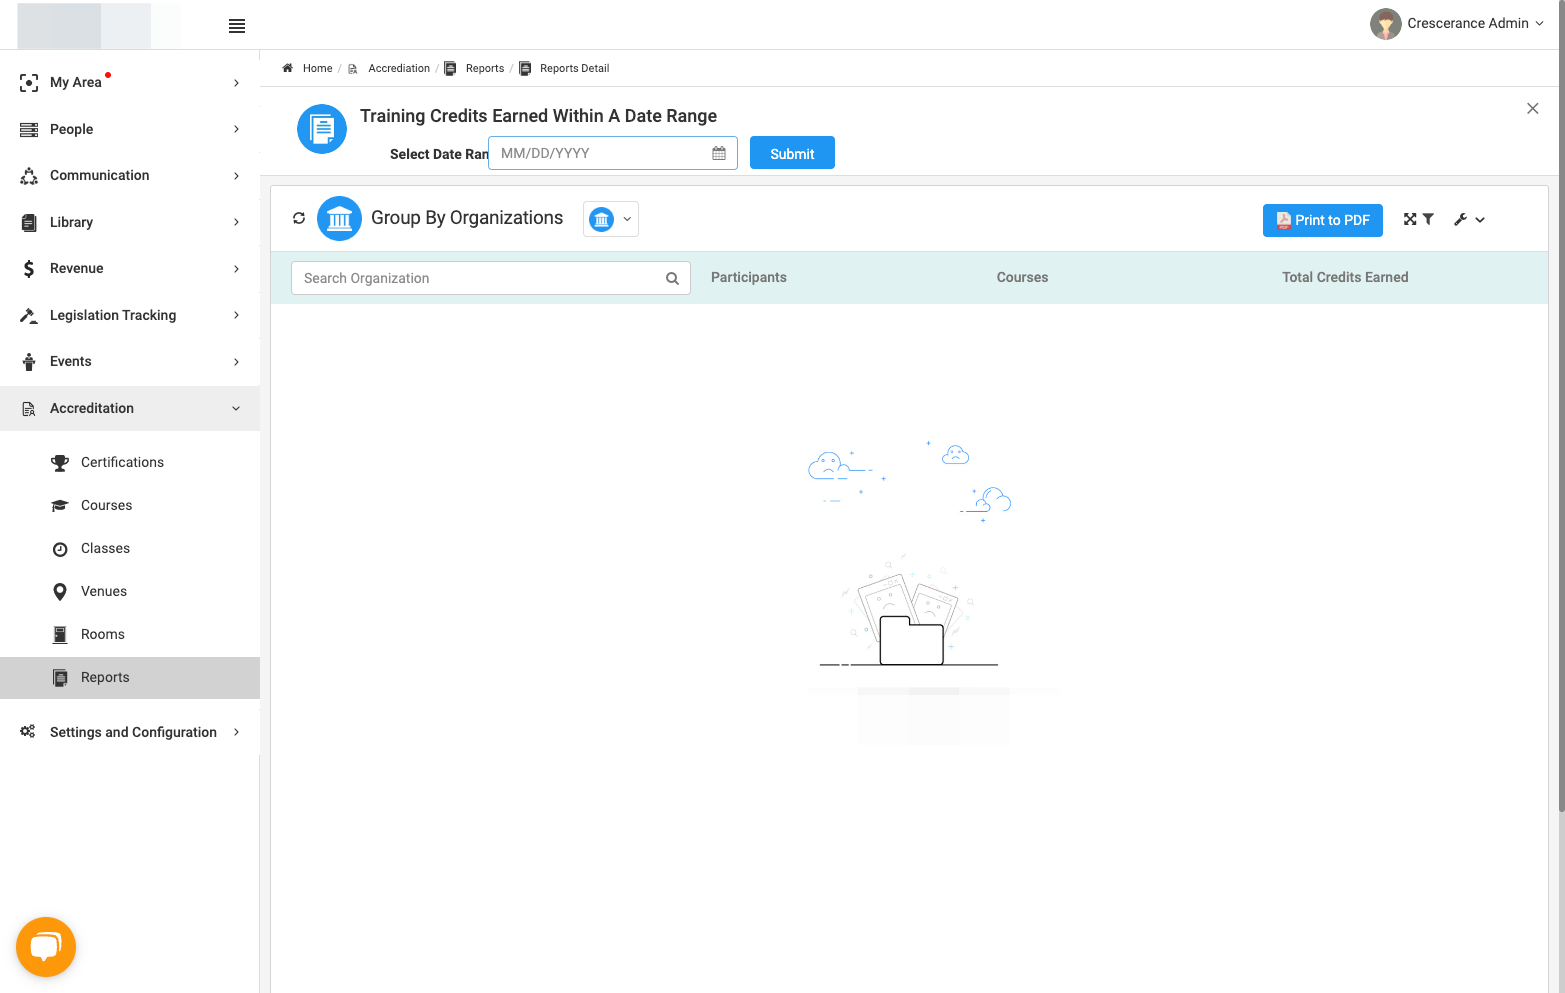Click the filter funnel icon
Screen dimensions: 1565x993
tap(1428, 219)
